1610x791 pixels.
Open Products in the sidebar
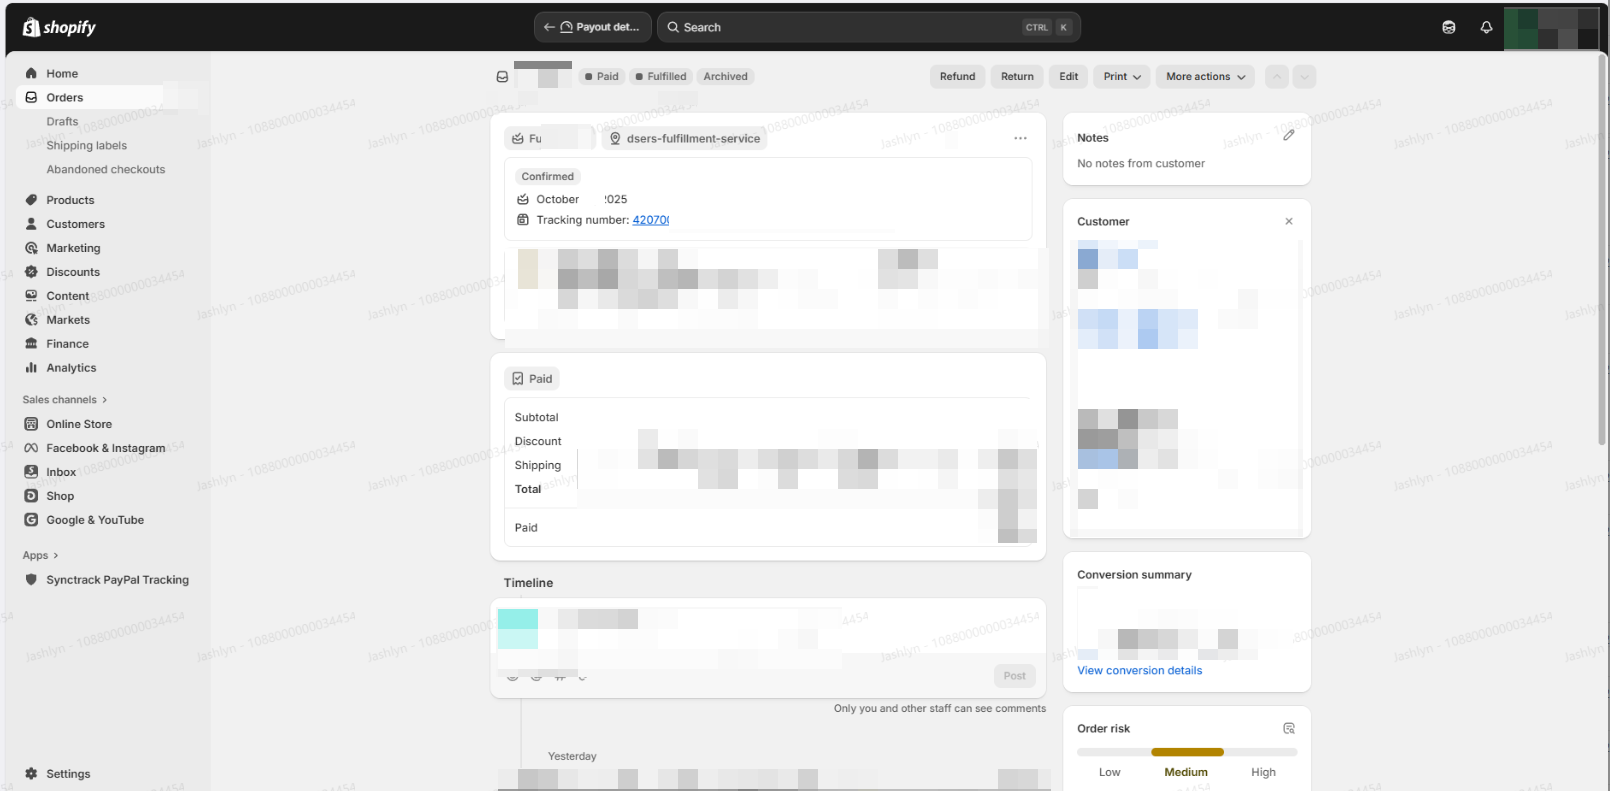click(x=70, y=200)
